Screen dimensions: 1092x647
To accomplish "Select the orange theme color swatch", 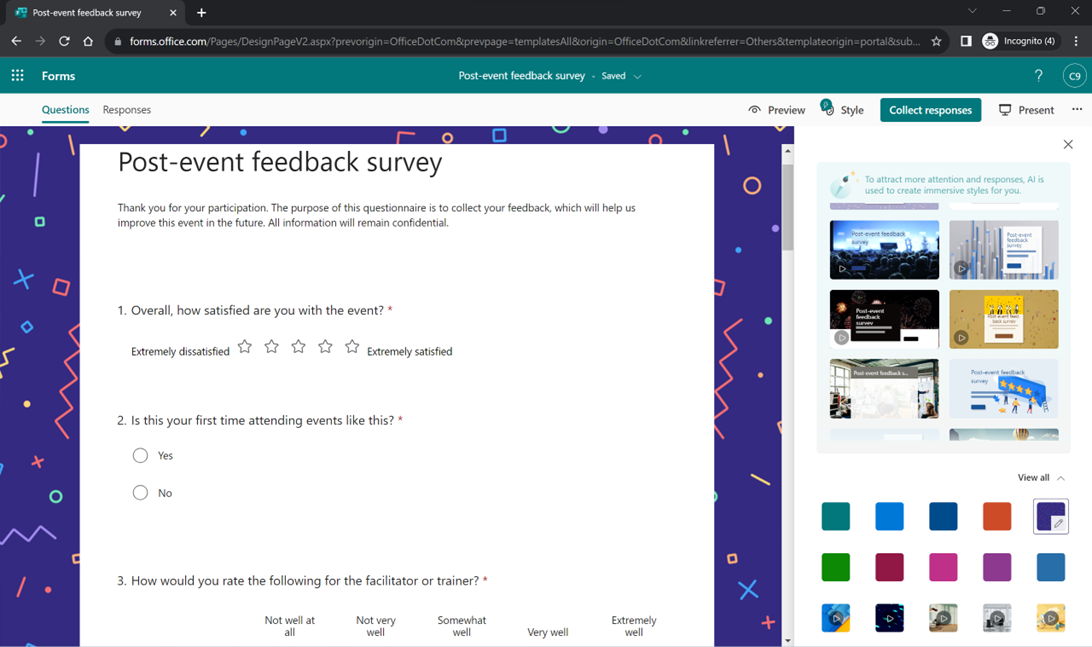I will pos(997,516).
